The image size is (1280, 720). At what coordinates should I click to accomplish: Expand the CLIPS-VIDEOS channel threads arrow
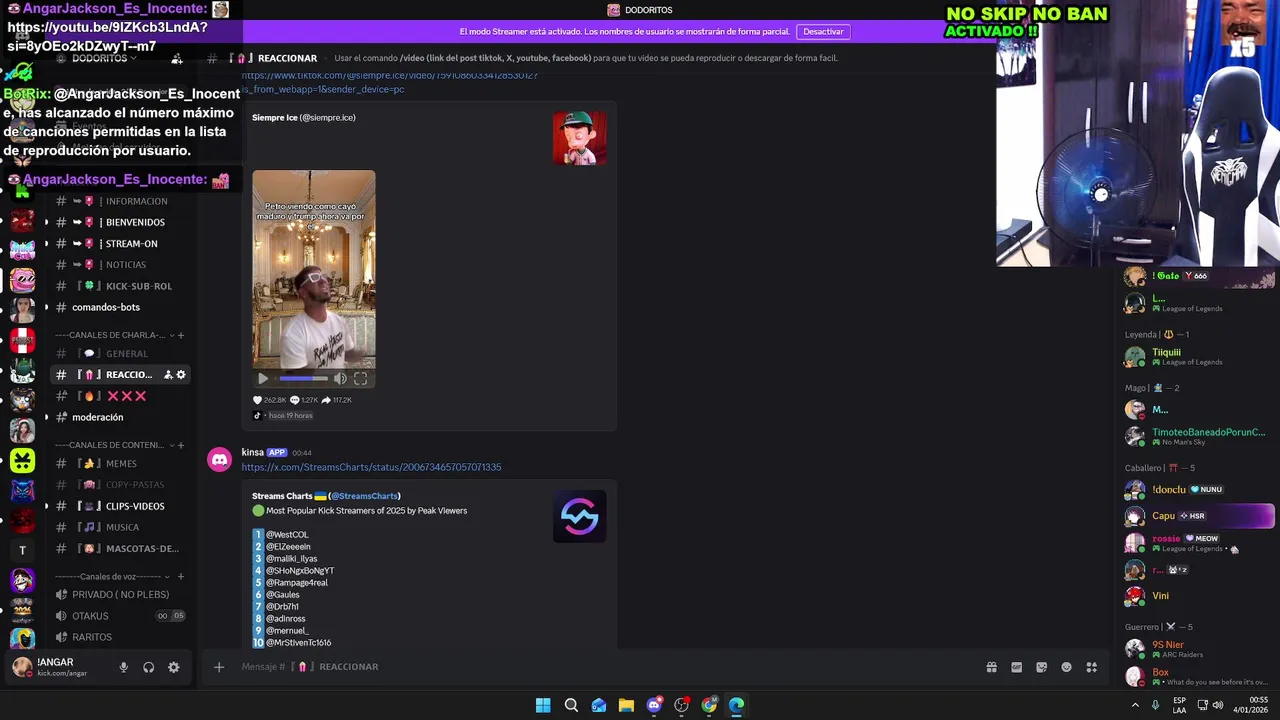(x=46, y=506)
